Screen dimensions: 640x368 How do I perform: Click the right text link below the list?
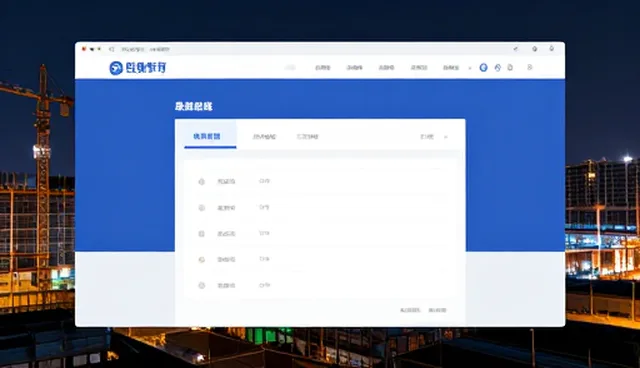tap(438, 310)
